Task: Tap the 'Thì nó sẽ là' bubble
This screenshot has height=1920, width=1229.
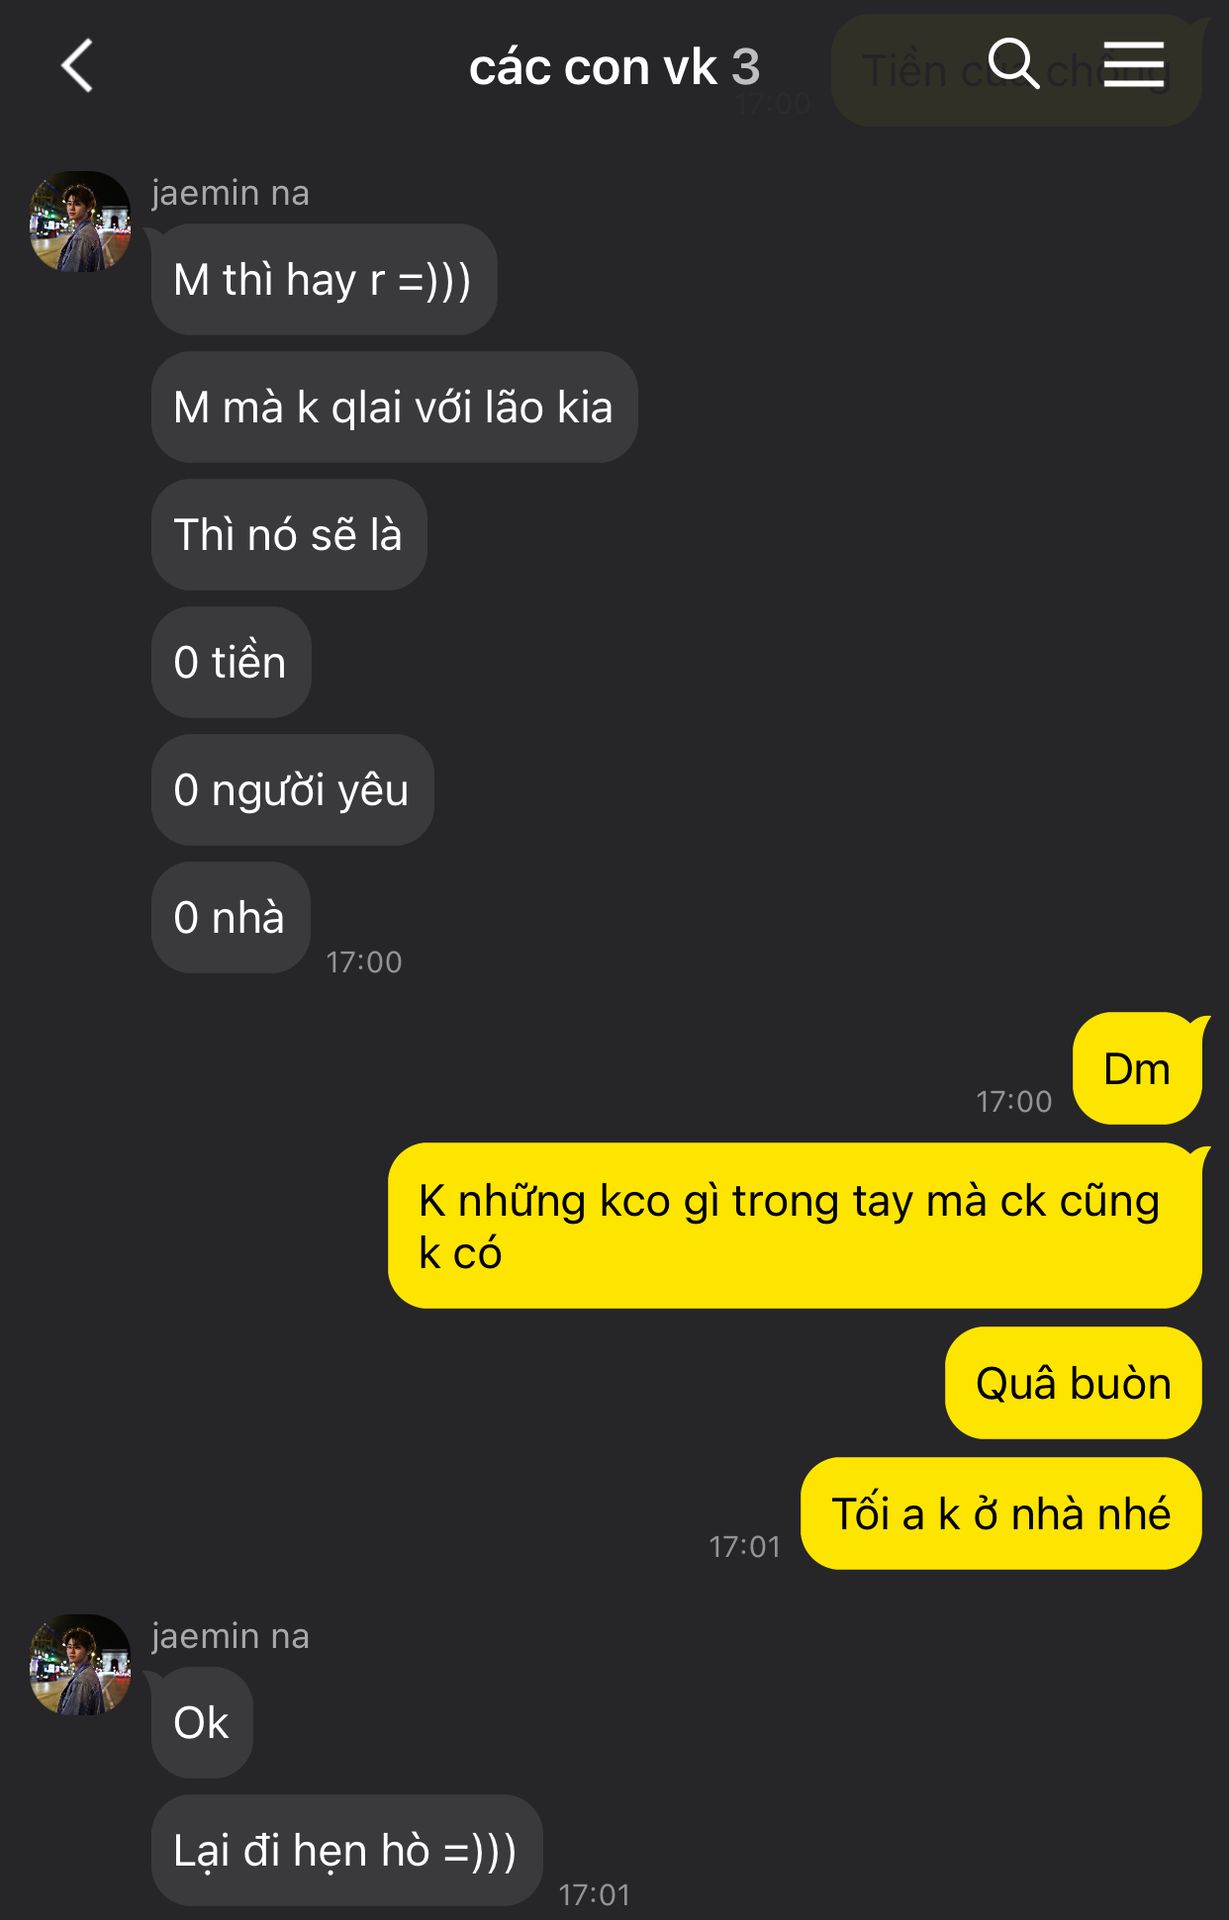Action: pyautogui.click(x=289, y=534)
